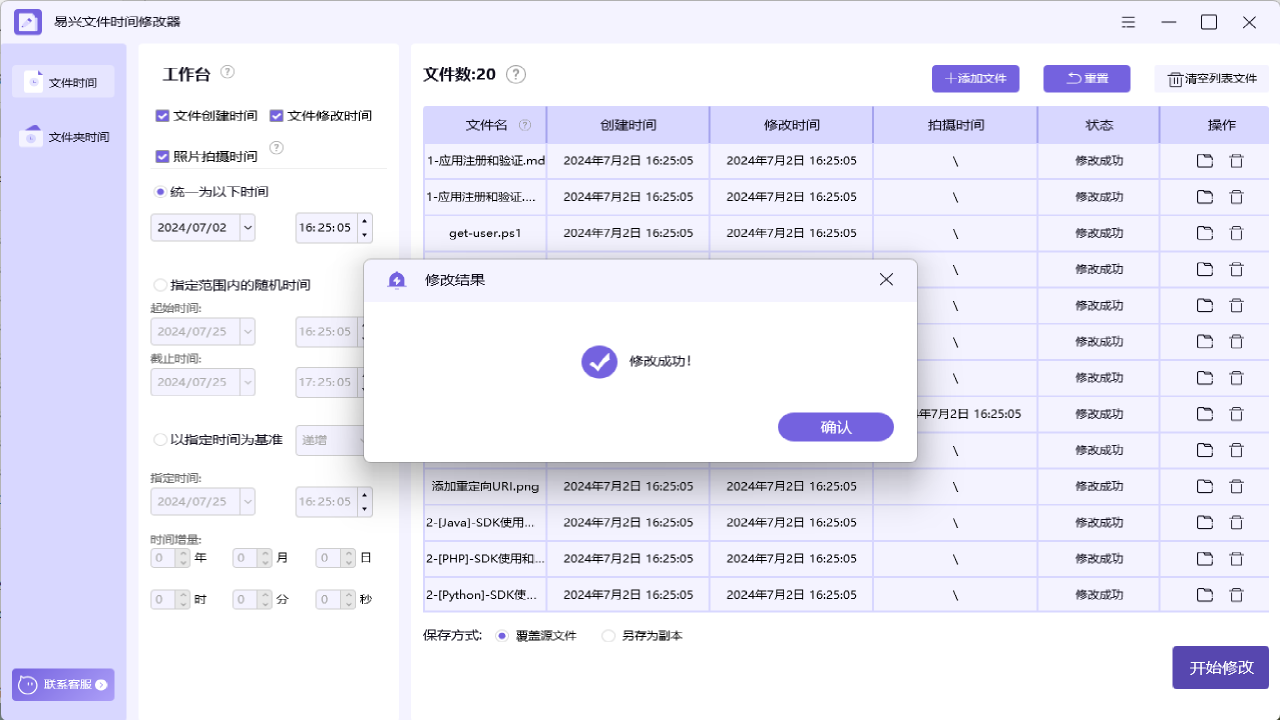This screenshot has height=720, width=1280.
Task: Open the 2024/07/02 date dropdown
Action: 248,228
